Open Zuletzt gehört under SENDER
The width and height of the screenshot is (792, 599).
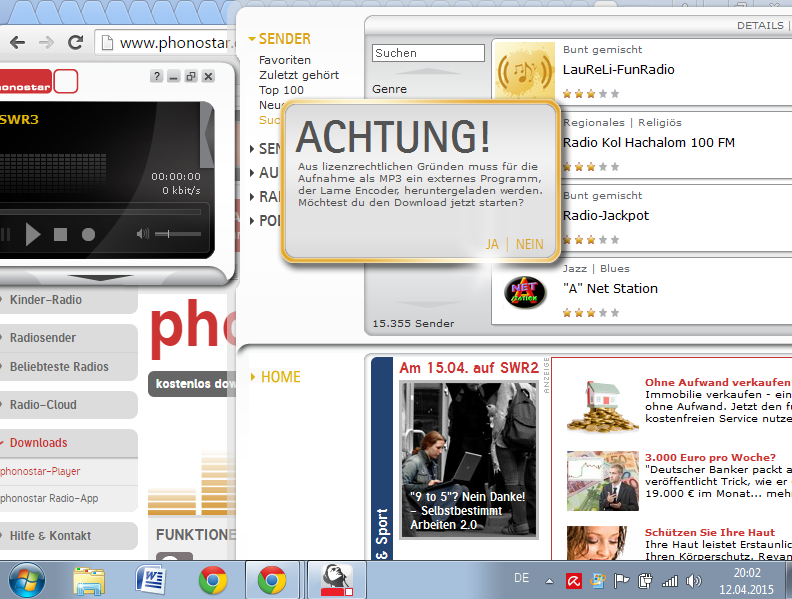(299, 75)
